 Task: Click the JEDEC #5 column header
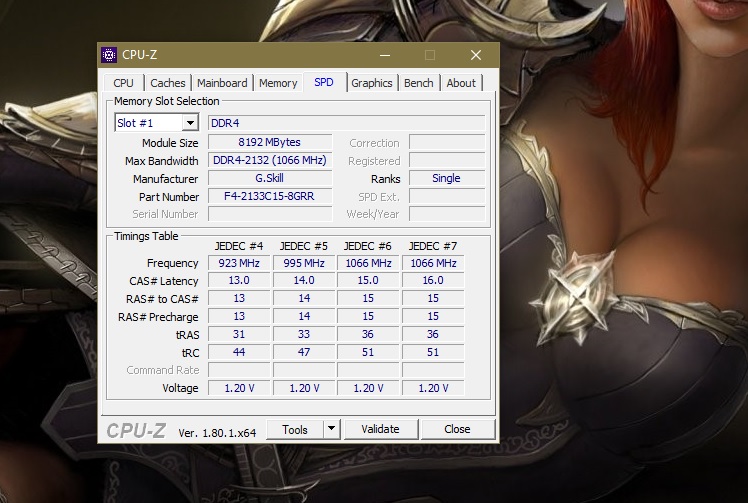304,246
